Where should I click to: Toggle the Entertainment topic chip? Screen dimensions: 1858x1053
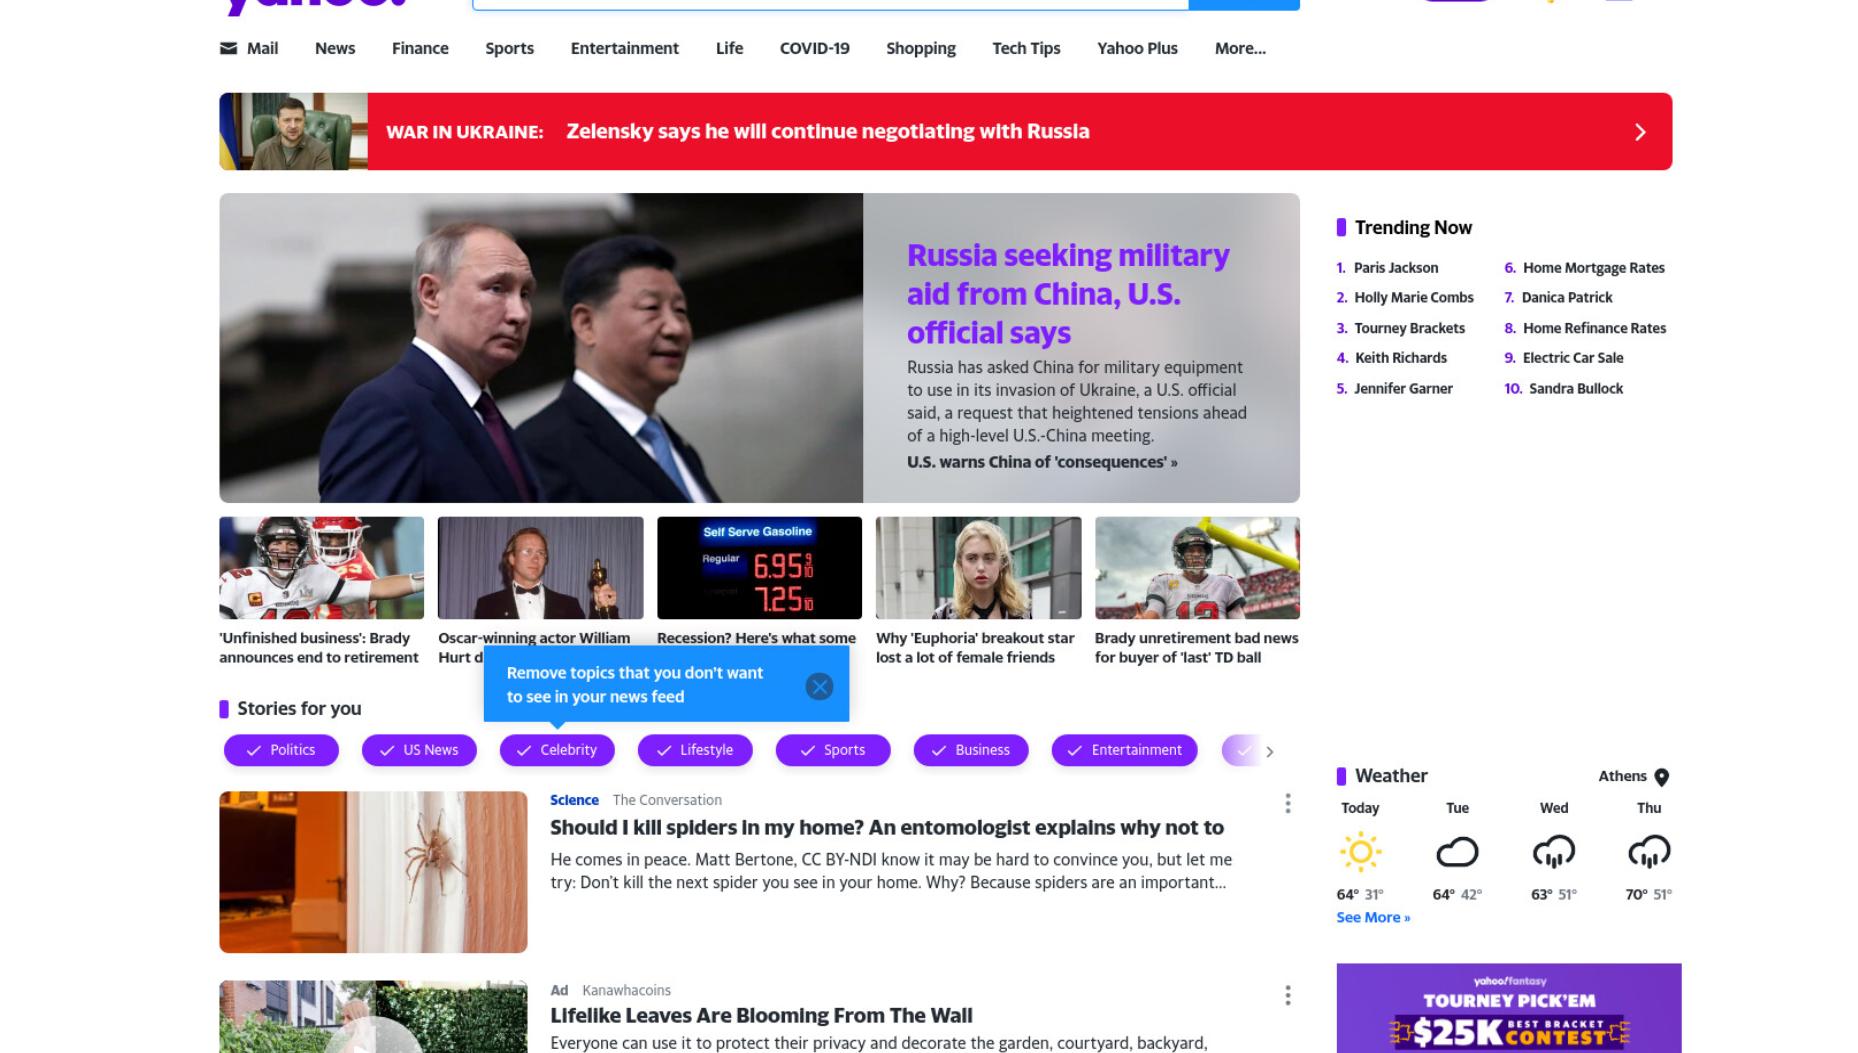tap(1124, 750)
